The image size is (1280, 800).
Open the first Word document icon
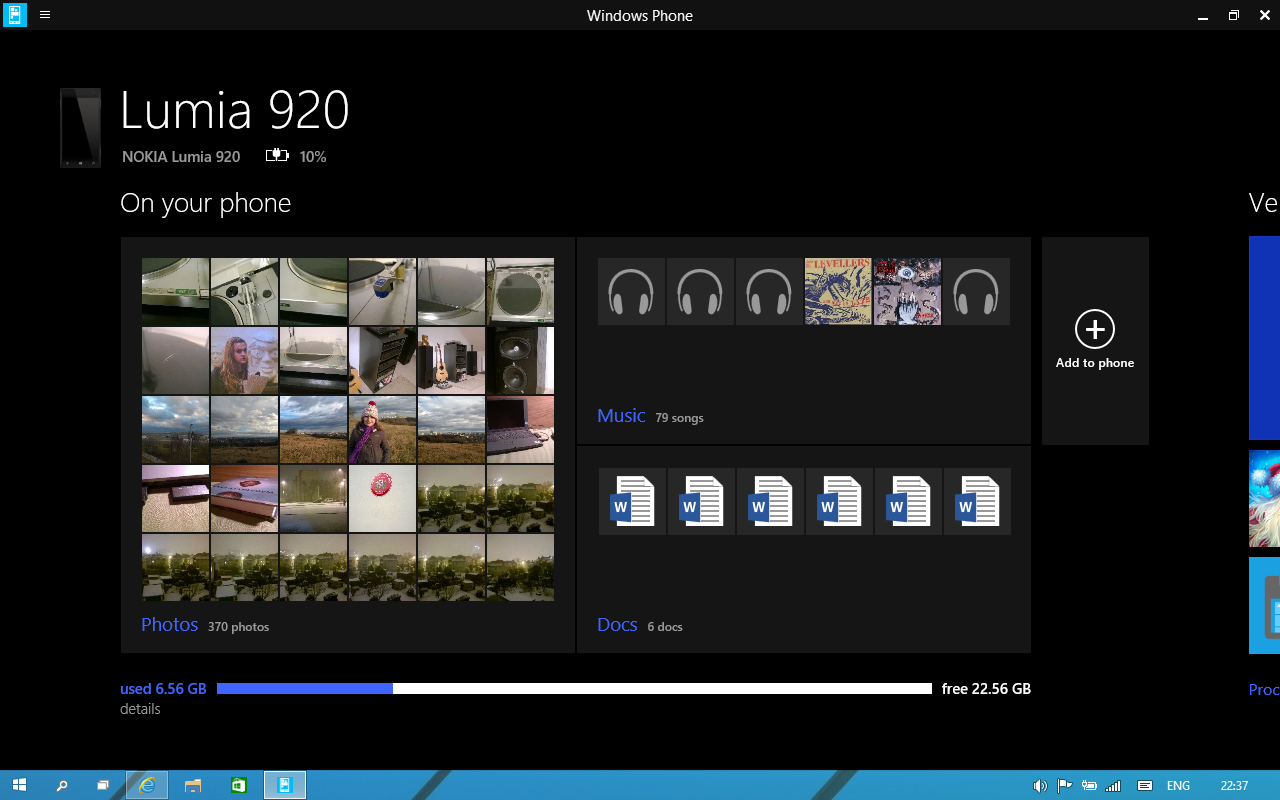[x=632, y=502]
